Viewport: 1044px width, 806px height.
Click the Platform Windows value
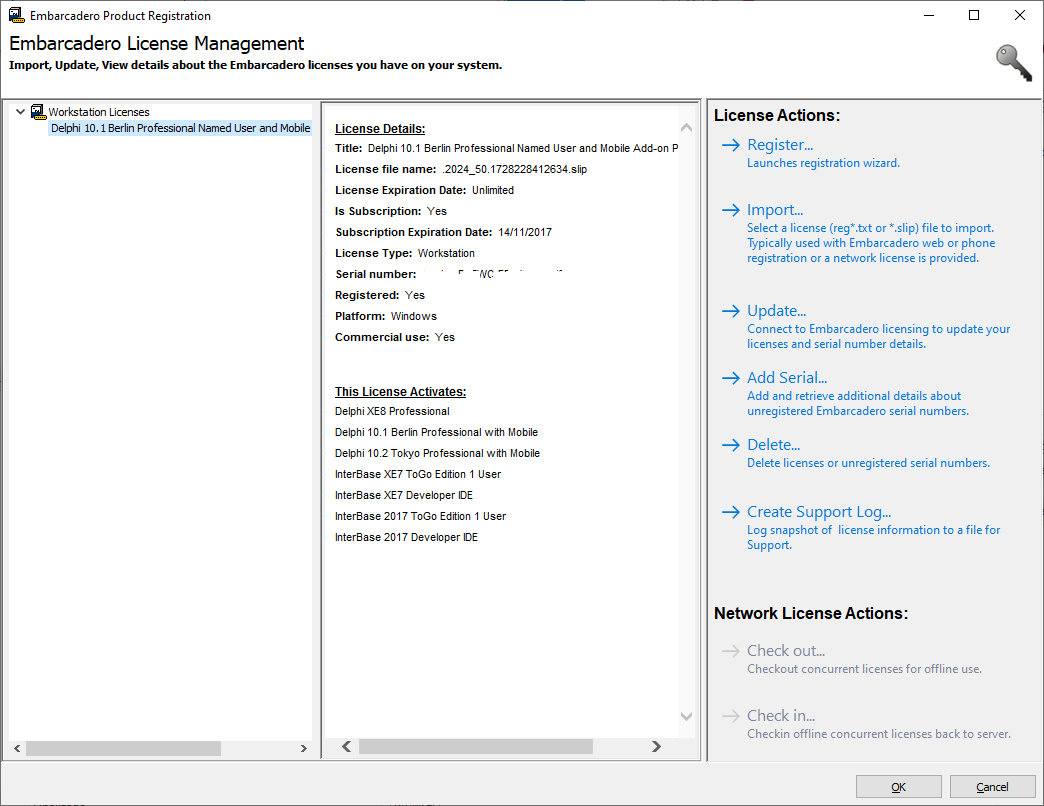pyautogui.click(x=413, y=316)
